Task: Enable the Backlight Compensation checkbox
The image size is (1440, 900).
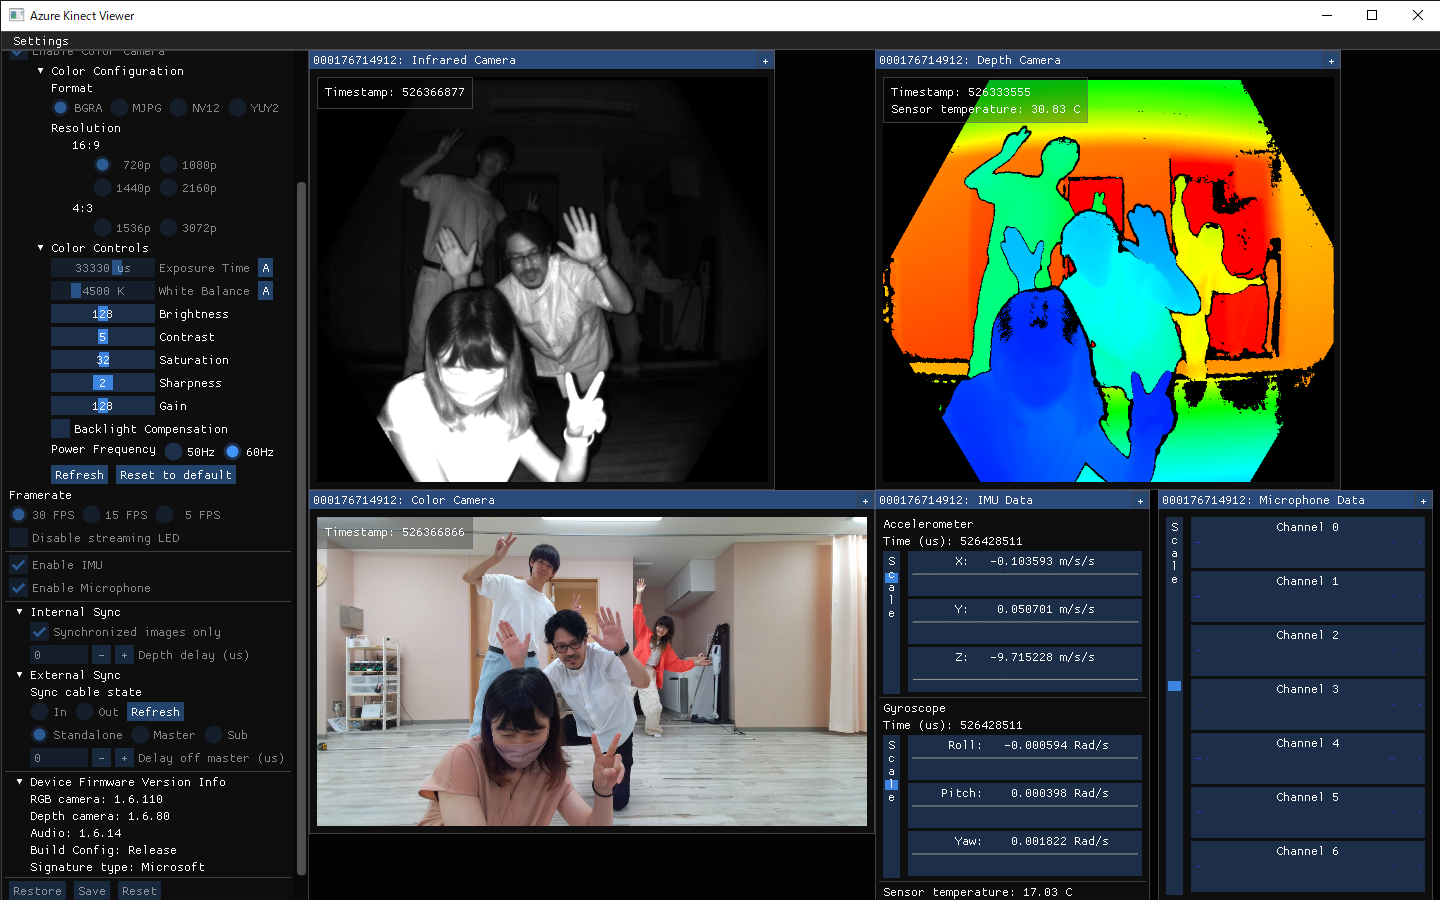Action: (x=61, y=429)
